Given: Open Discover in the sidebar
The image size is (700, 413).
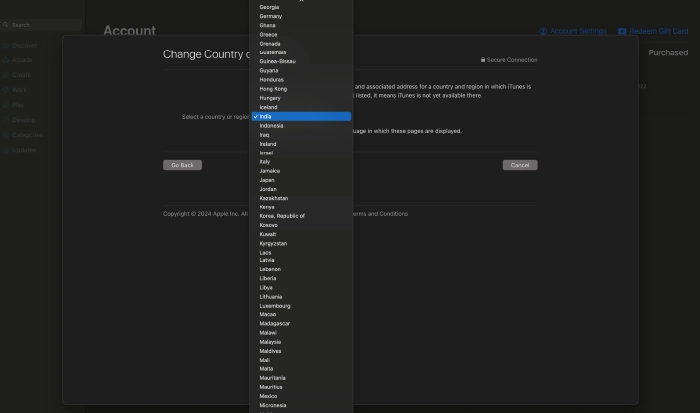Looking at the screenshot, I should (20, 46).
